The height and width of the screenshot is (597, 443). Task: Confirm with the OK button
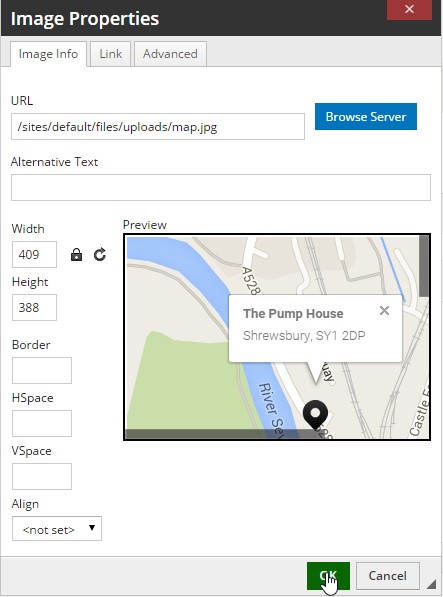pyautogui.click(x=328, y=576)
